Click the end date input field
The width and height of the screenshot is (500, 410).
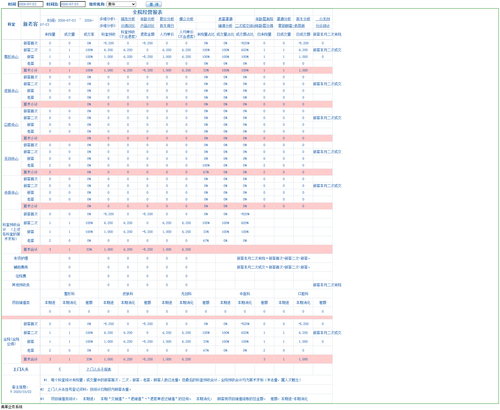click(x=73, y=4)
